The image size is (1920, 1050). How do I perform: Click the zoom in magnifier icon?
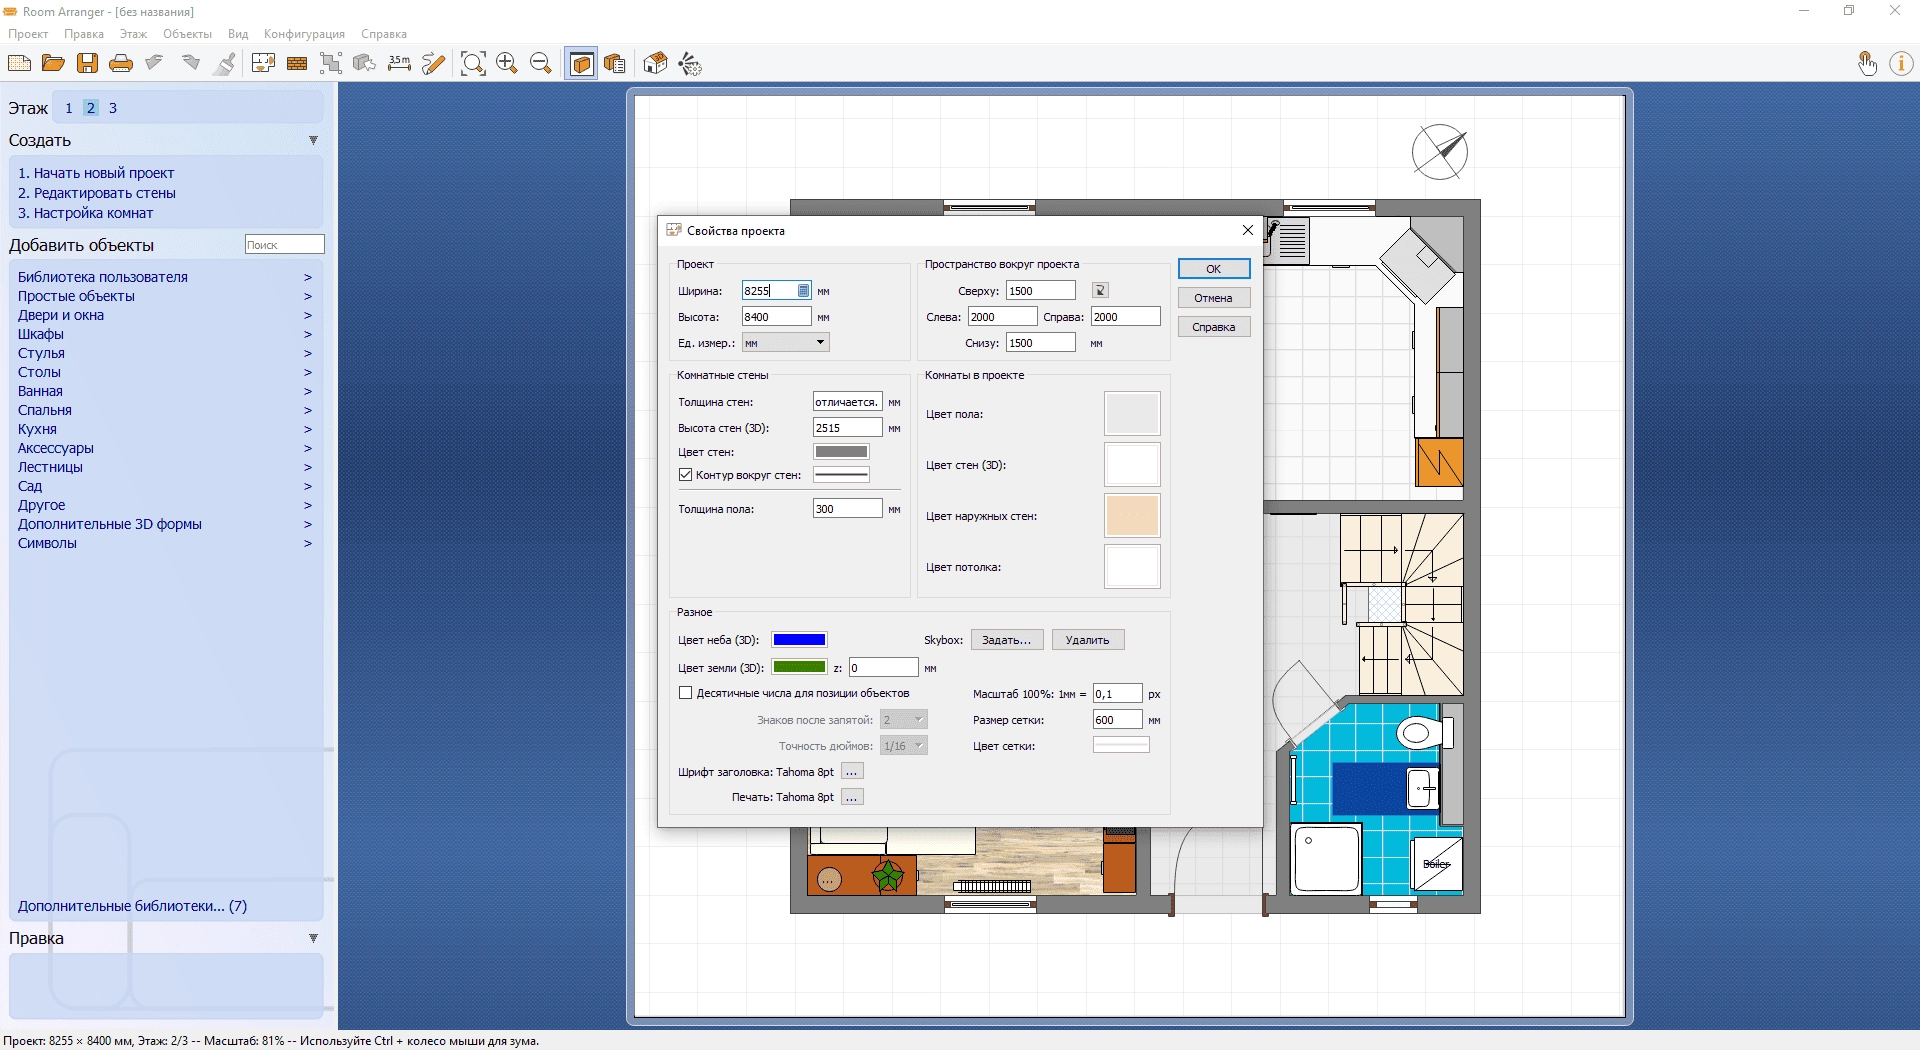[x=507, y=64]
